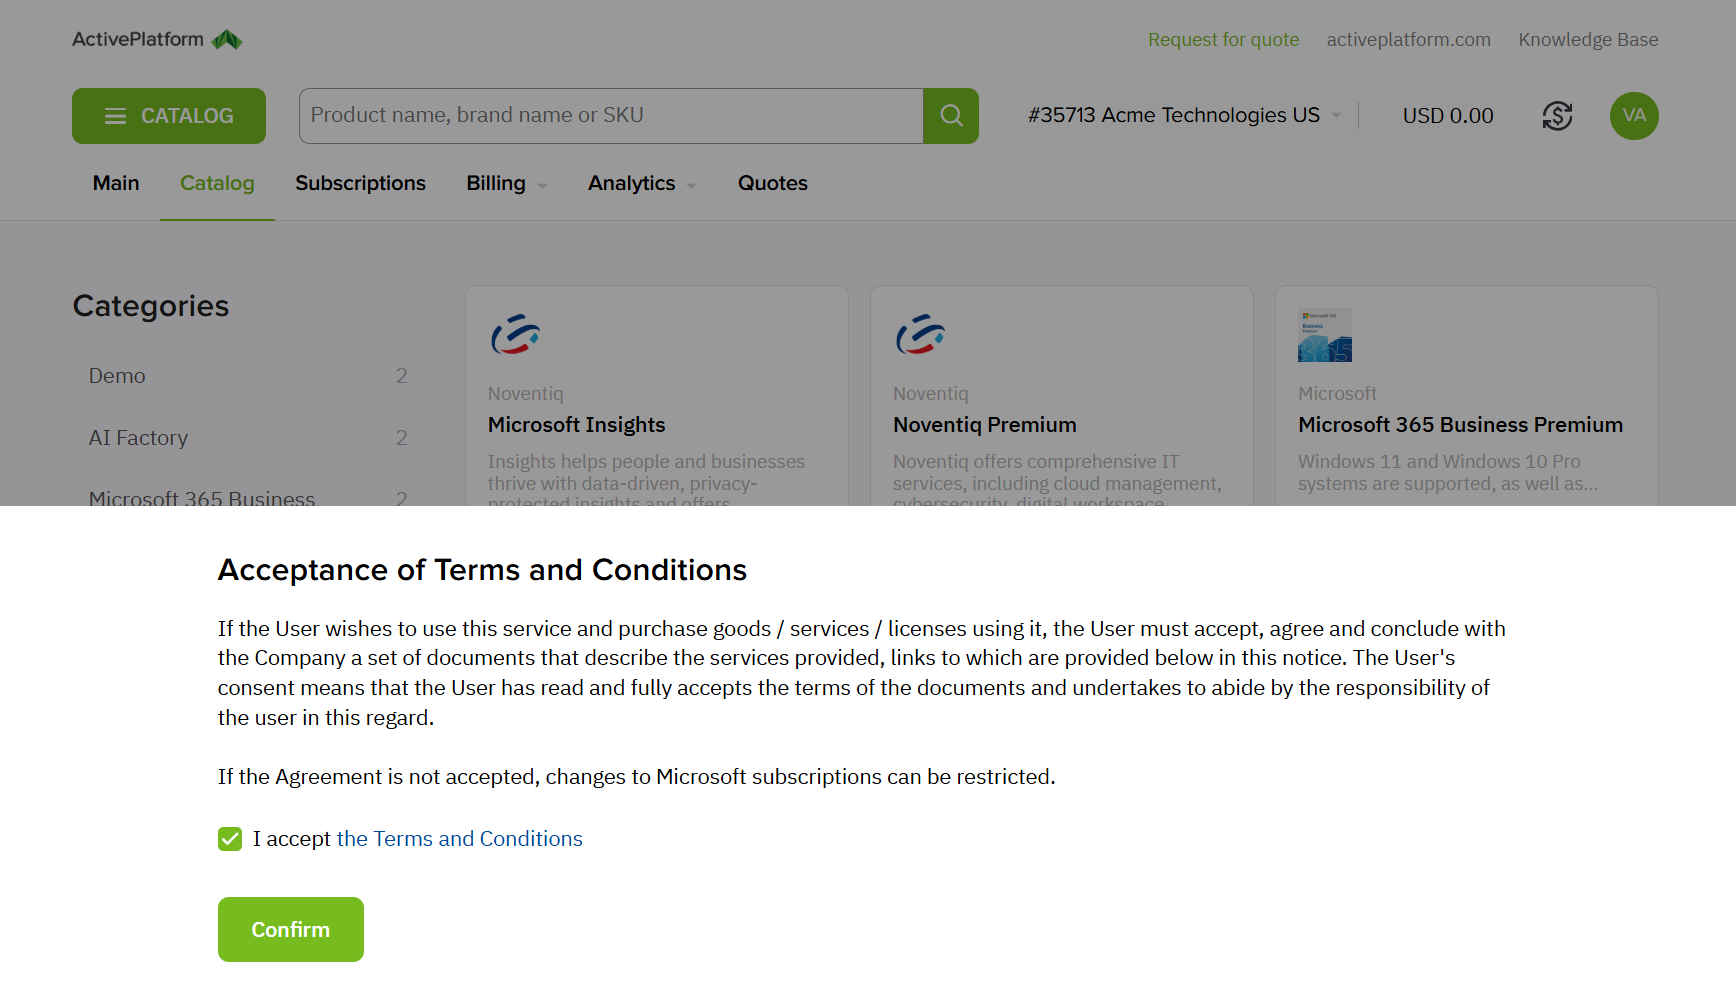This screenshot has height=999, width=1736.
Task: Open the VA user avatar menu
Action: pyautogui.click(x=1634, y=116)
